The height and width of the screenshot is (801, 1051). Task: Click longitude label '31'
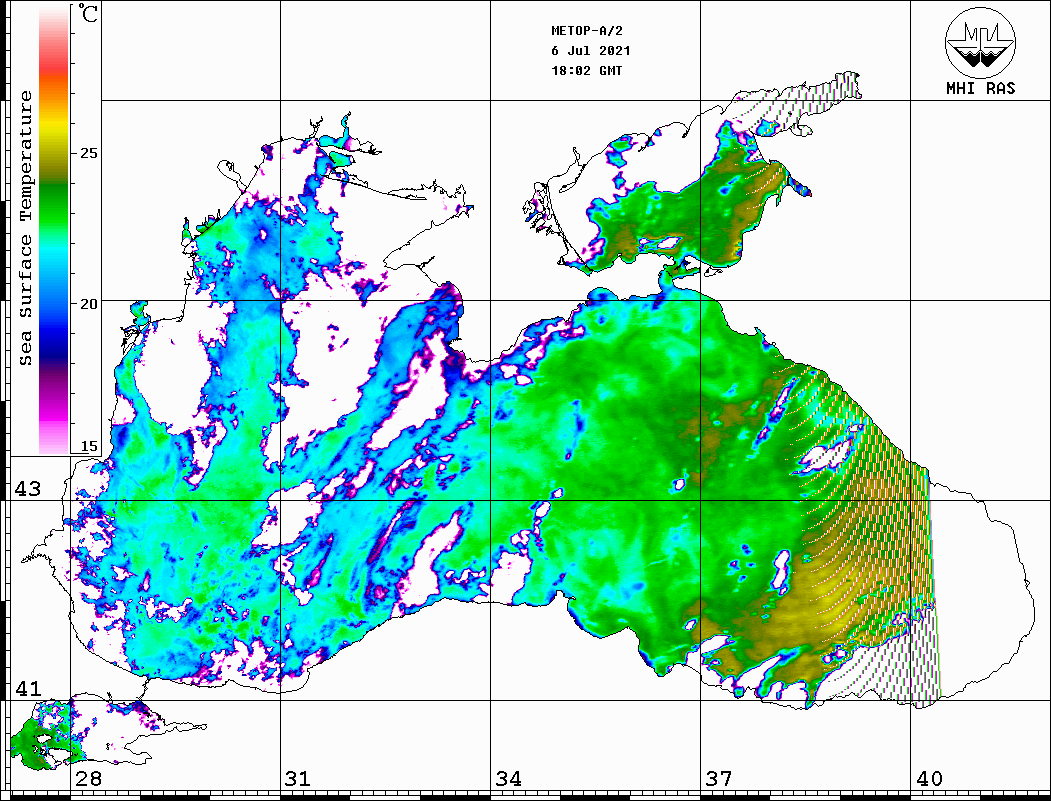[x=298, y=779]
